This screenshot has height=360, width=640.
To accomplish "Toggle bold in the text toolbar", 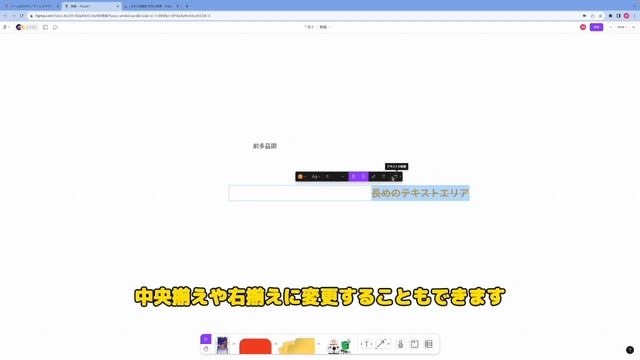I will point(353,176).
